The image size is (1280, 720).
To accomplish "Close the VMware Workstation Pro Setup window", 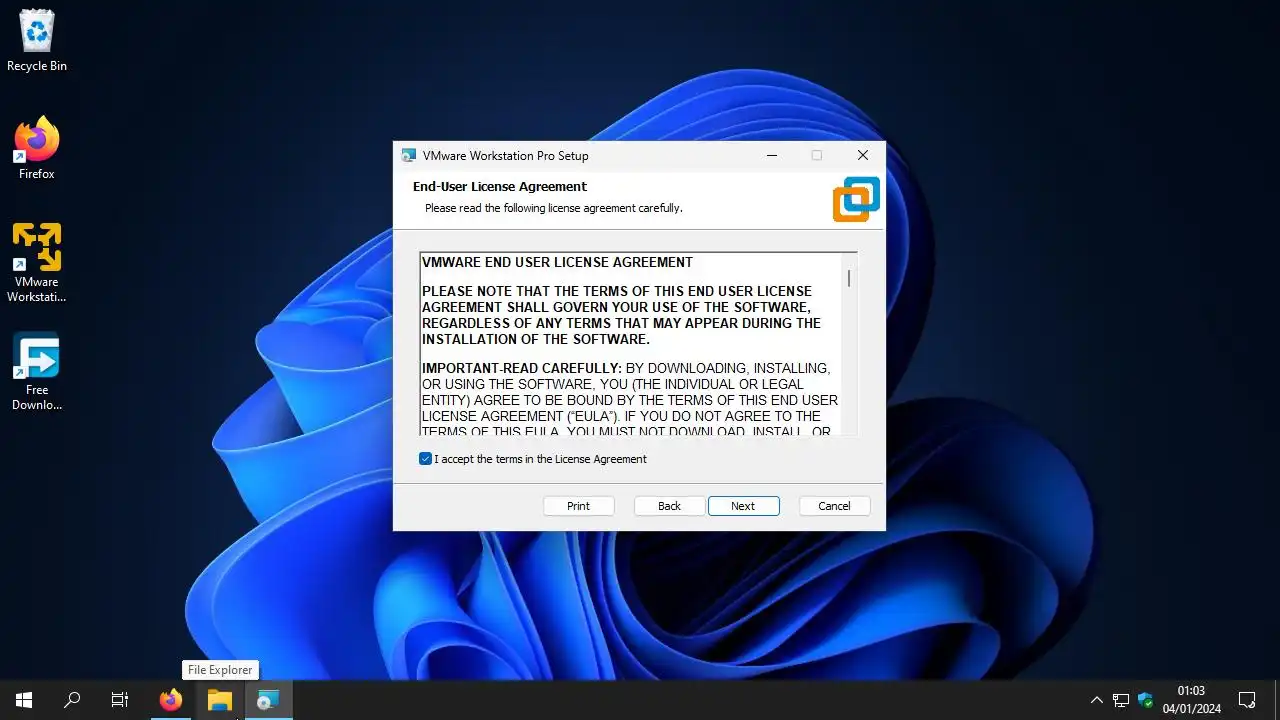I will (863, 155).
